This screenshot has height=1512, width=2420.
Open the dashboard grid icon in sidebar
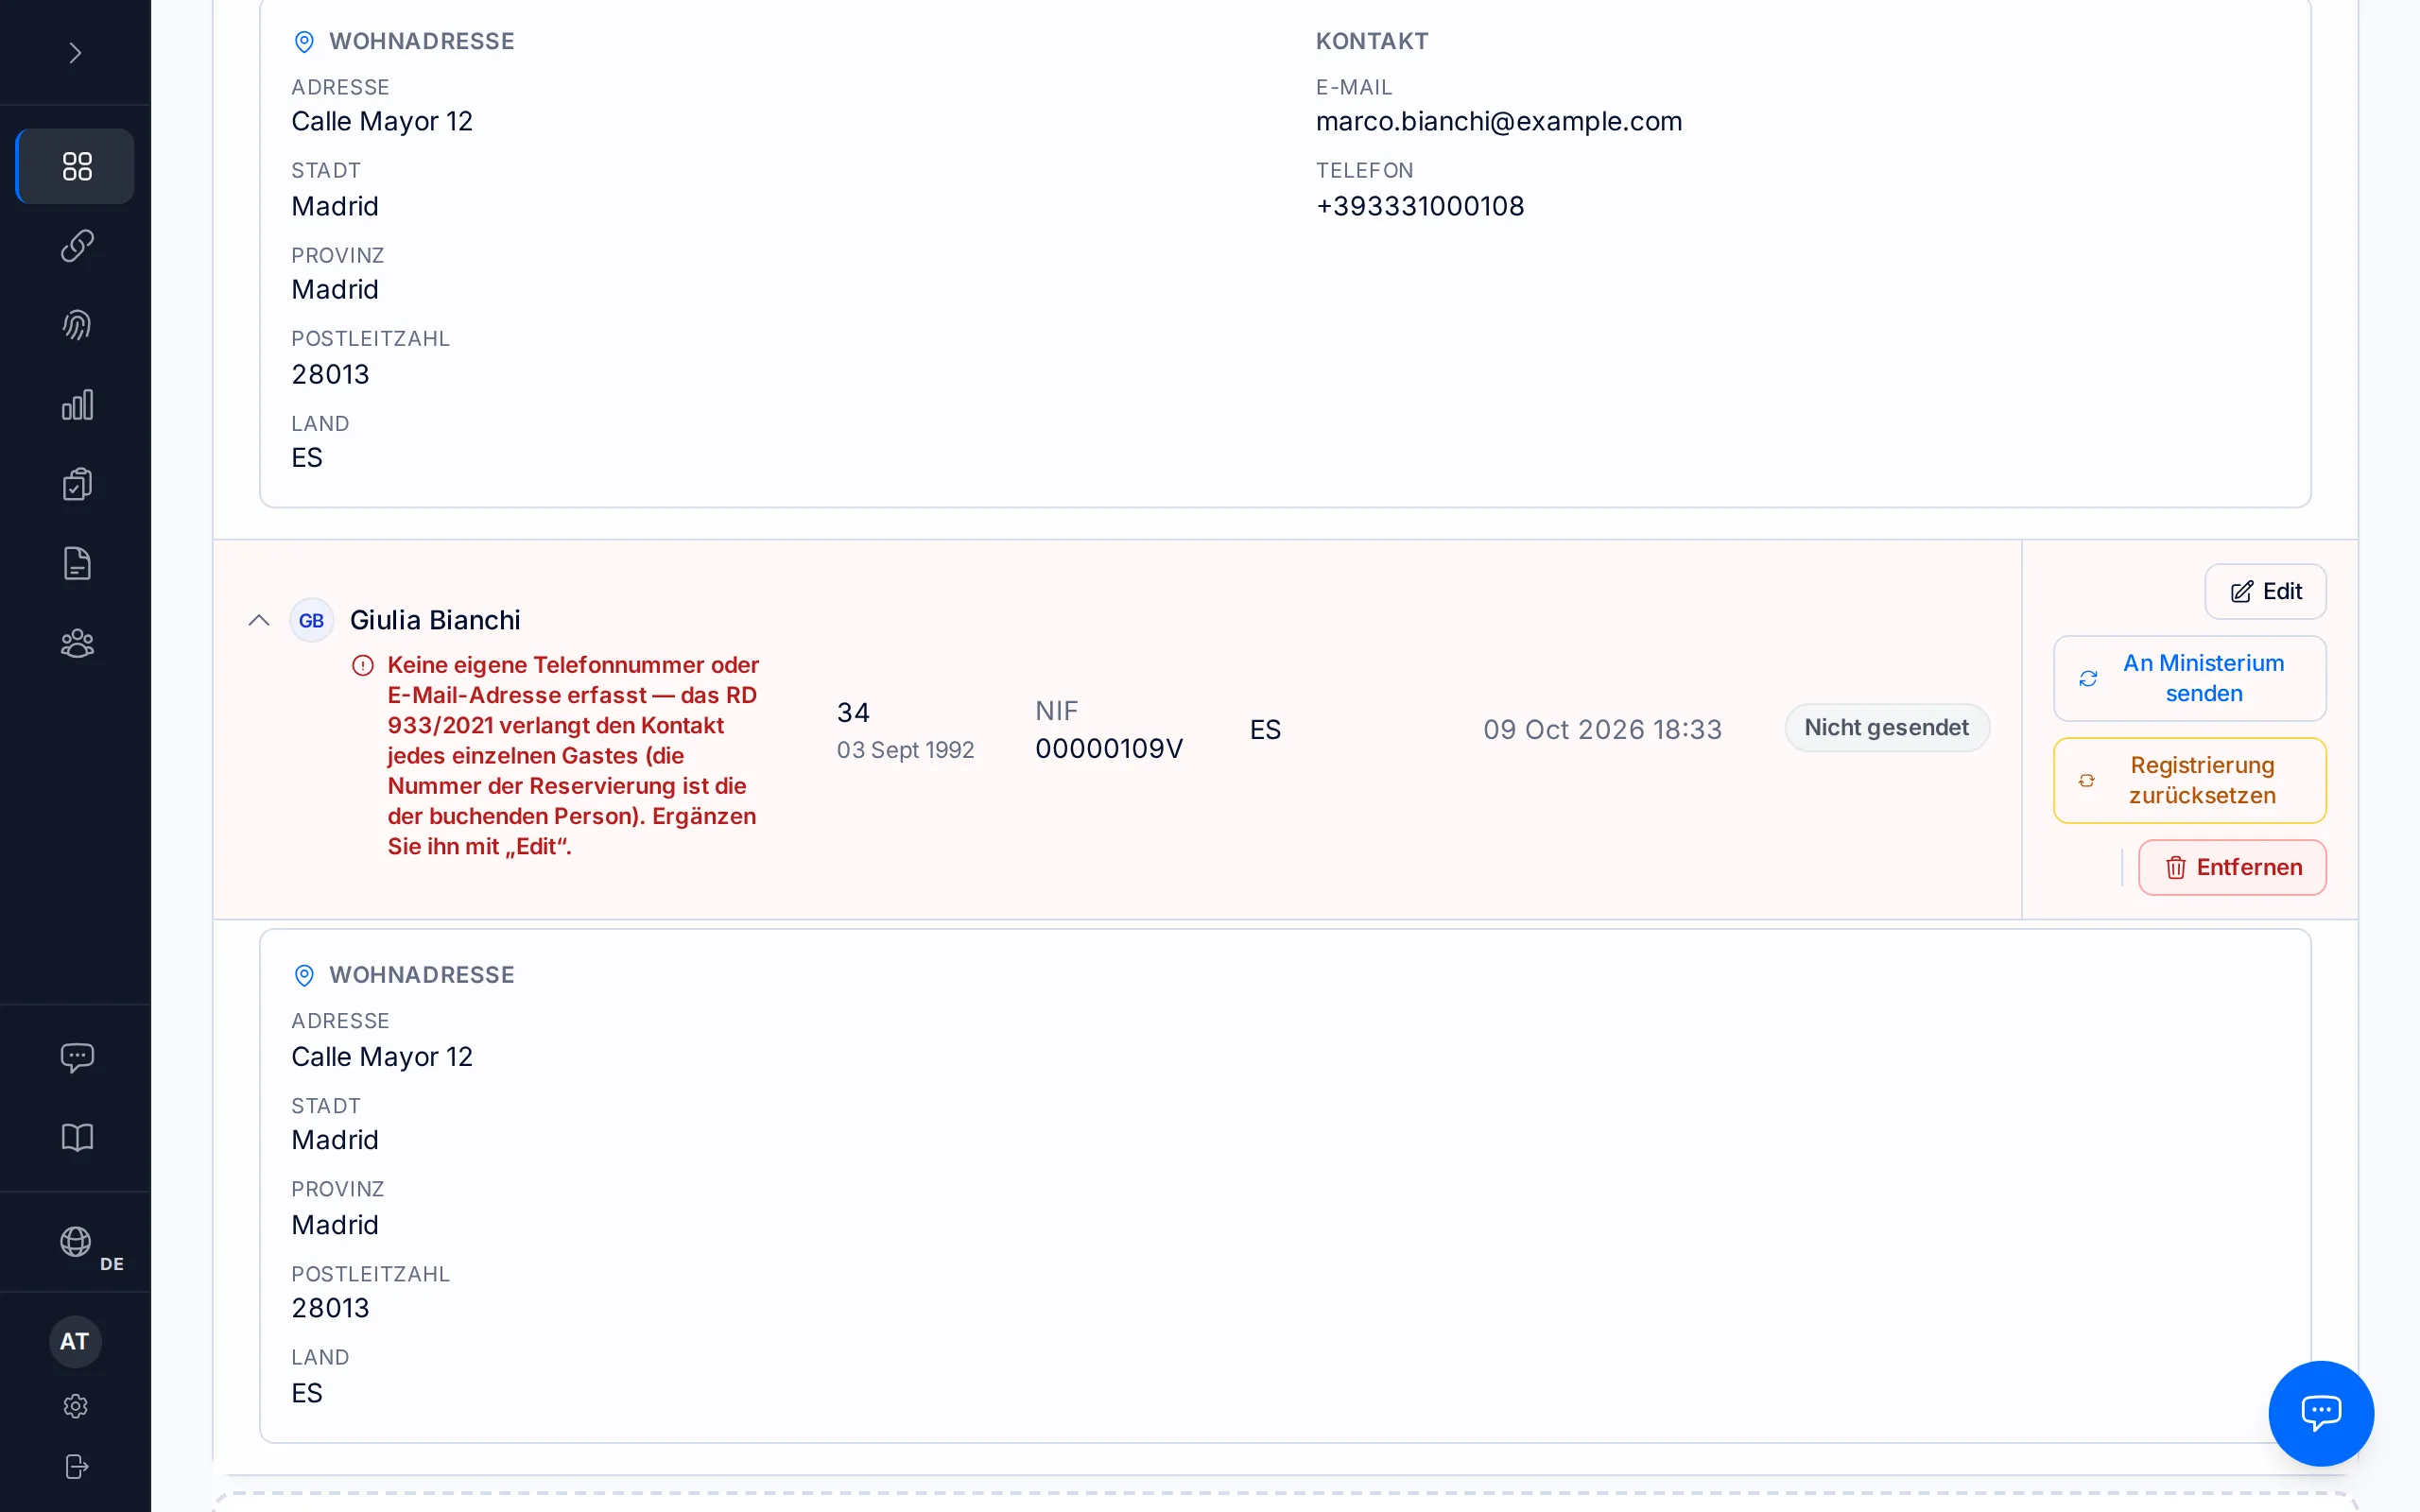pyautogui.click(x=76, y=166)
